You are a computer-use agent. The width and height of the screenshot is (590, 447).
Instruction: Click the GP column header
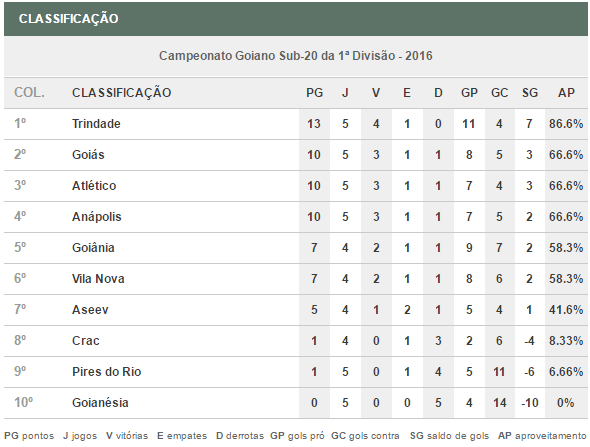point(469,93)
